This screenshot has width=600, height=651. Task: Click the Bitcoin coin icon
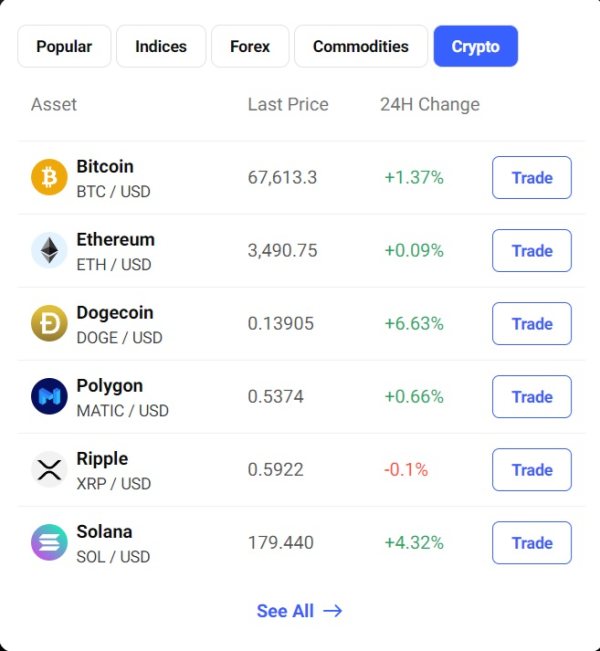pos(49,178)
